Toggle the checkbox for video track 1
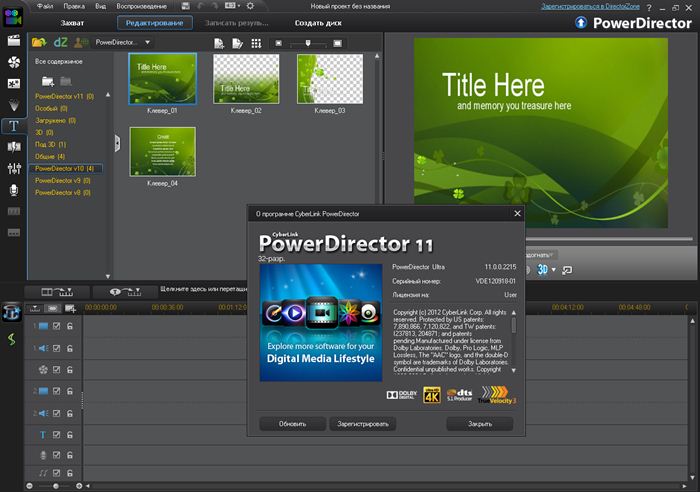This screenshot has width=700, height=492. 56,326
